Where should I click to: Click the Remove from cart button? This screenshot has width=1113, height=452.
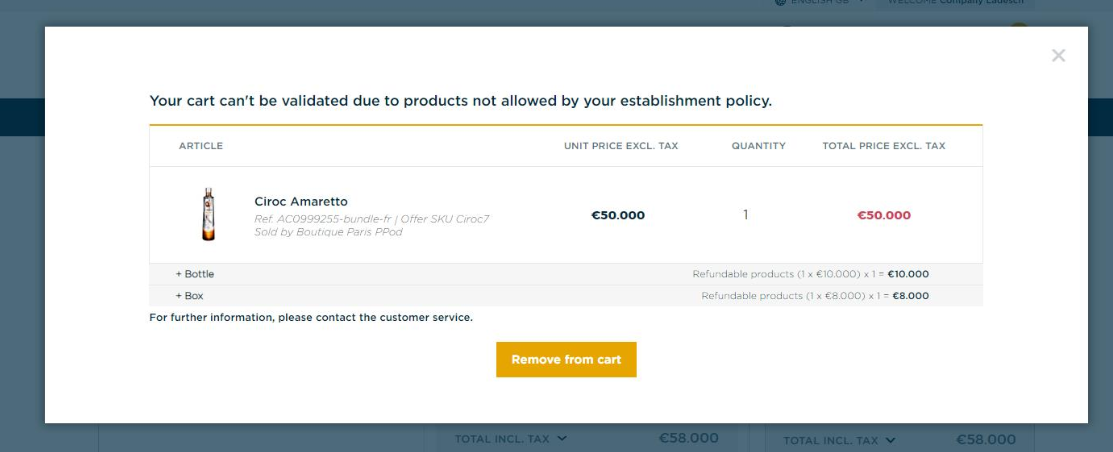pos(566,360)
